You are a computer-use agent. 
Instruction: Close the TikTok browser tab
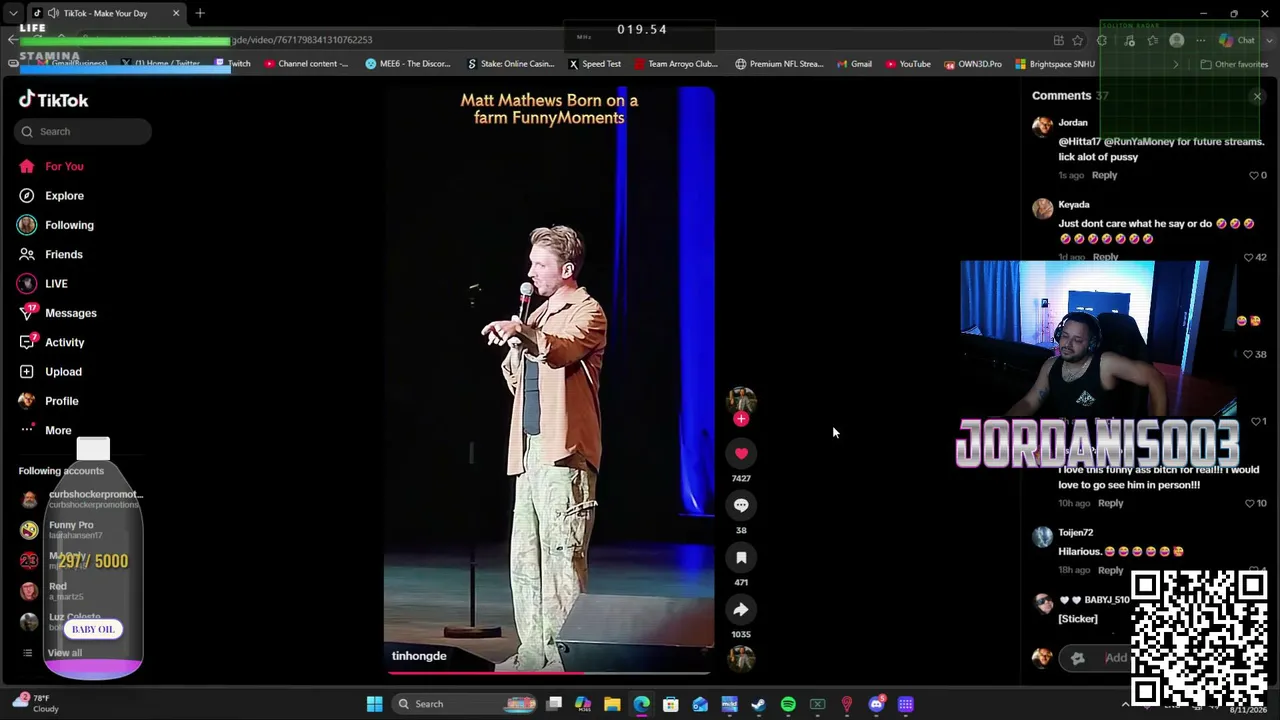coord(176,13)
